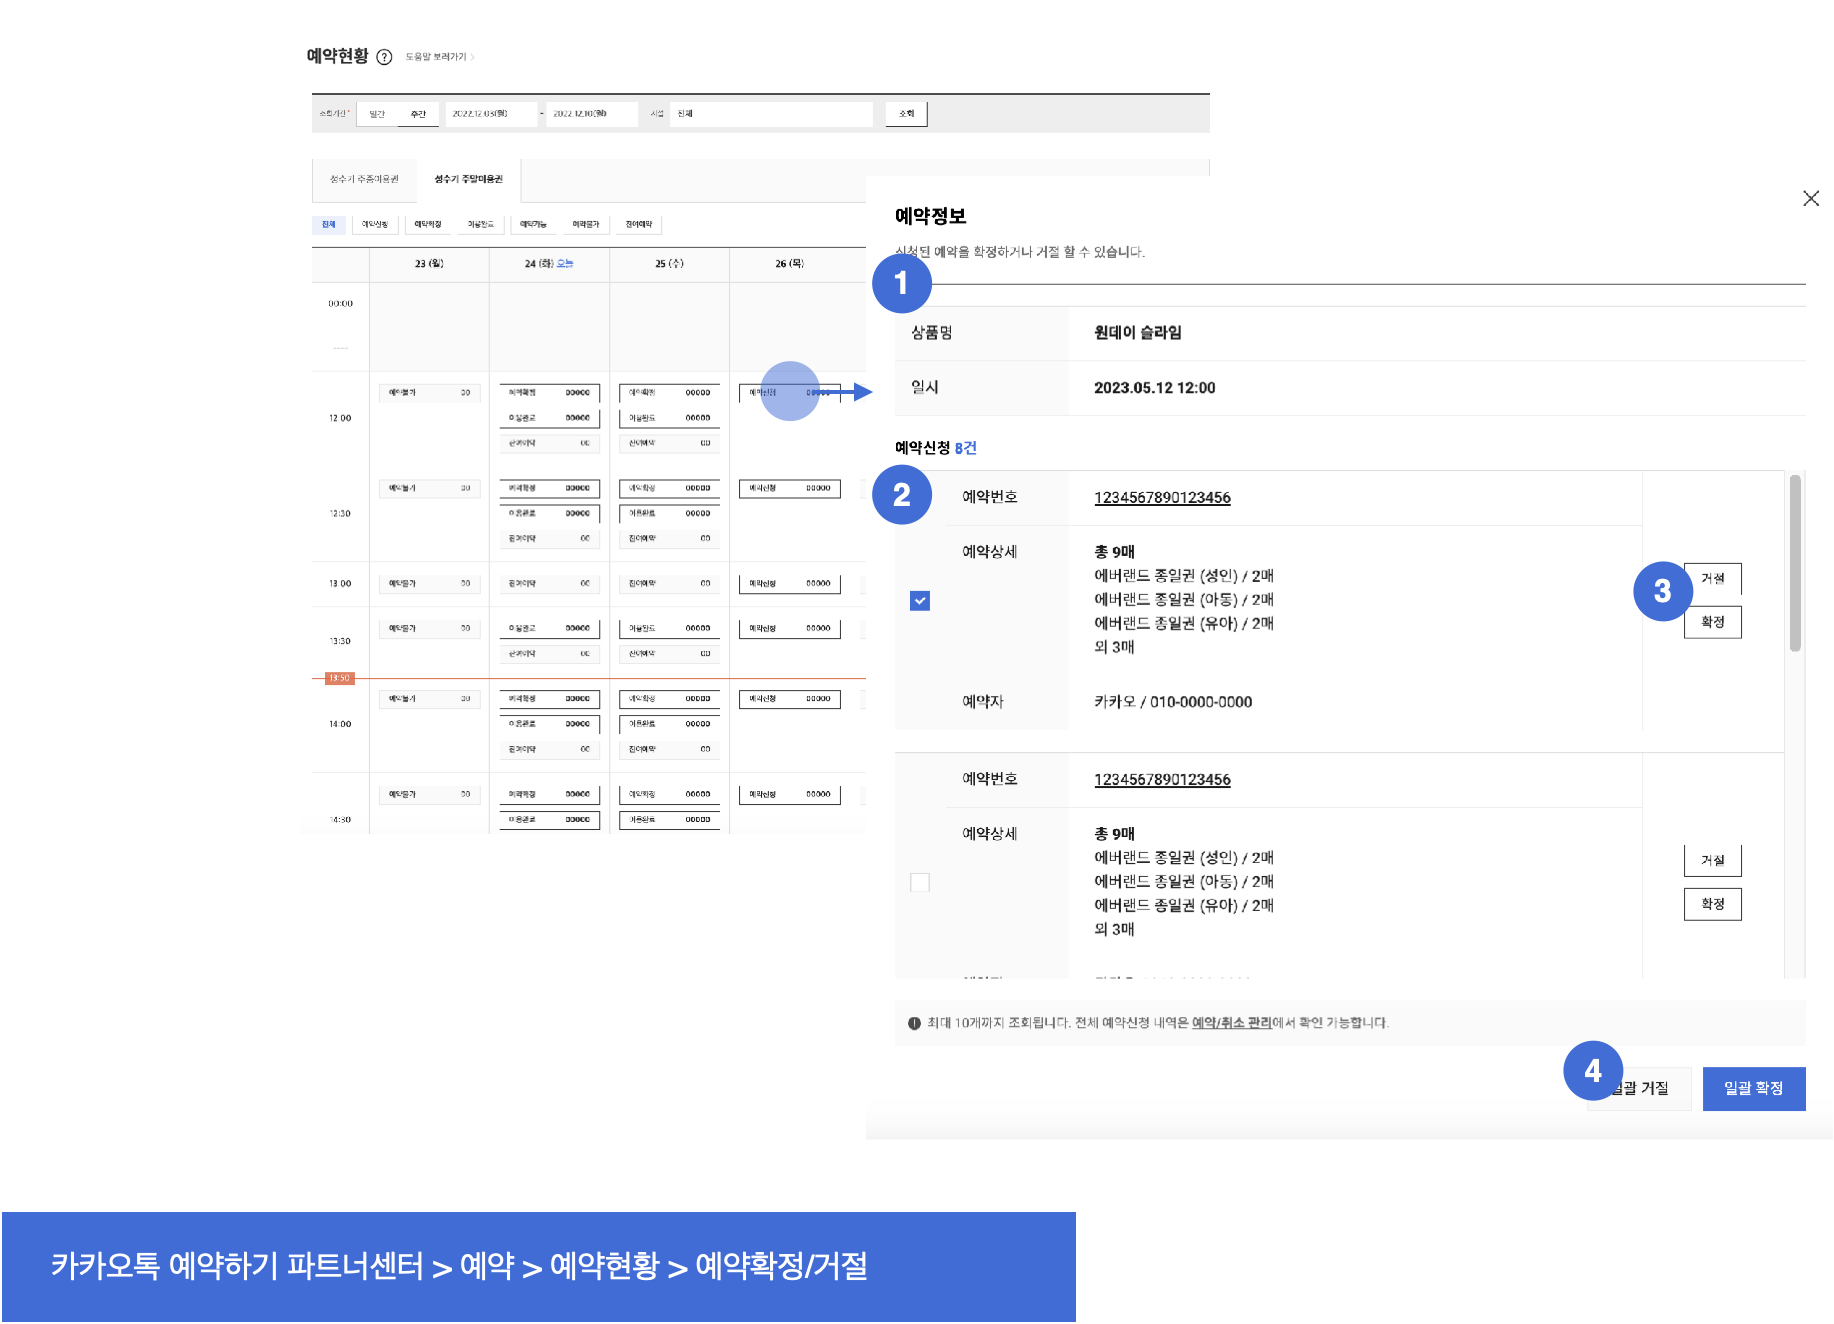Screen dimensions: 1834x1324
Task: Open the end date picker 2022.12.10
Action: click(x=591, y=114)
